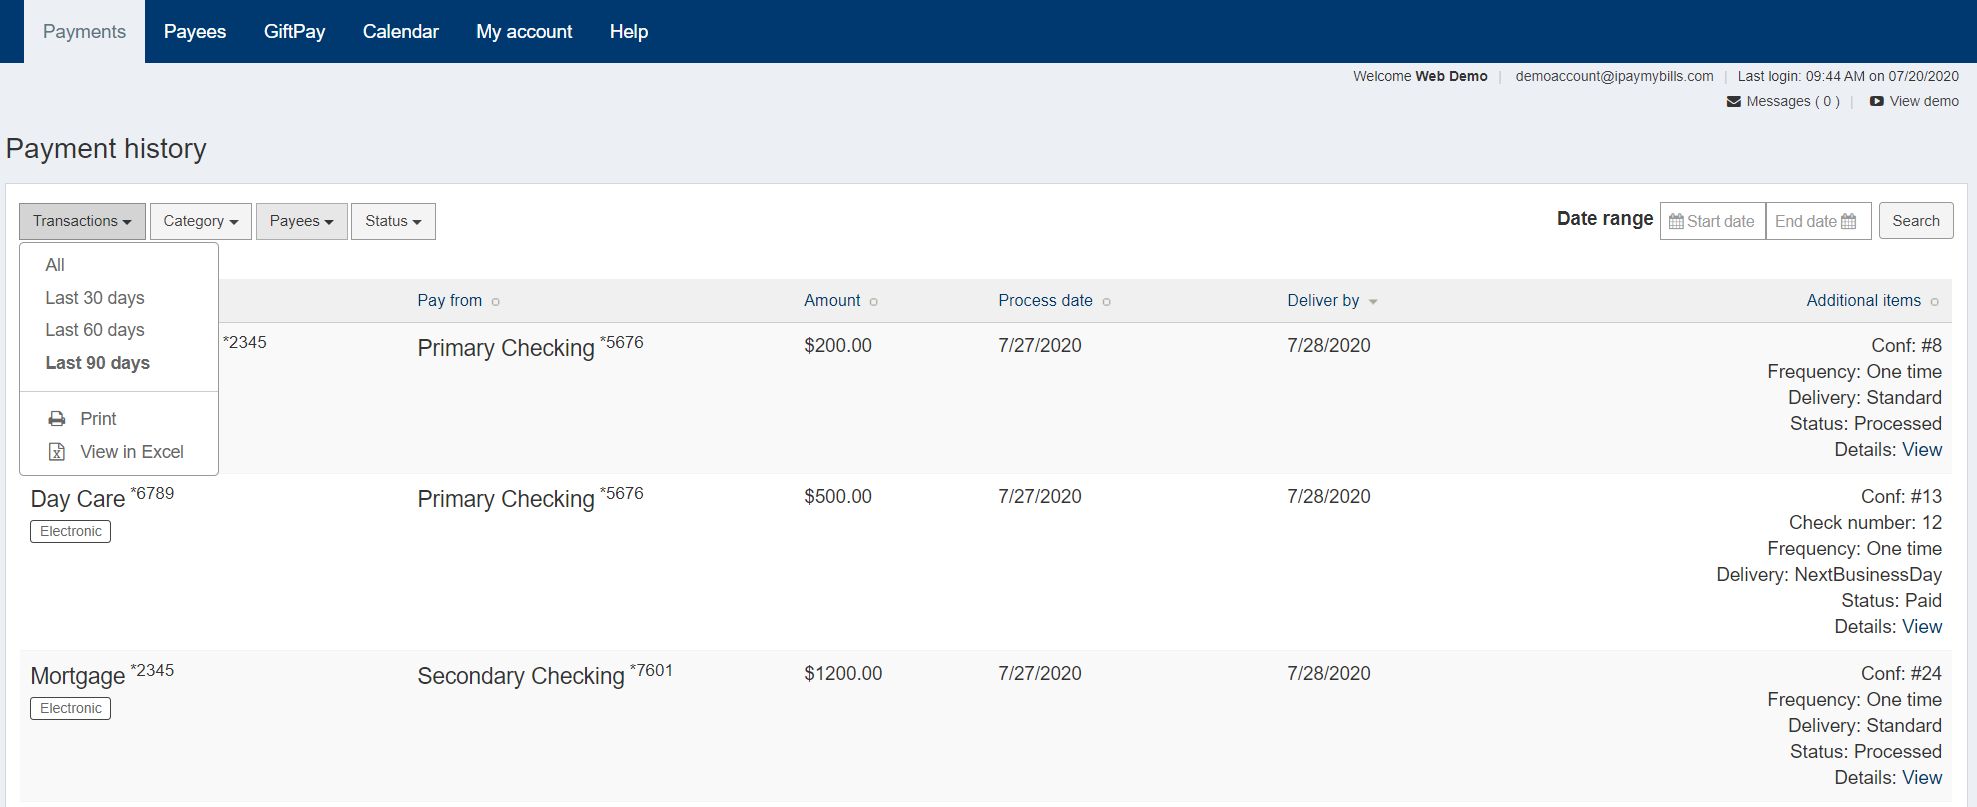Choose Last 60 days option
This screenshot has height=807, width=1977.
click(x=95, y=330)
